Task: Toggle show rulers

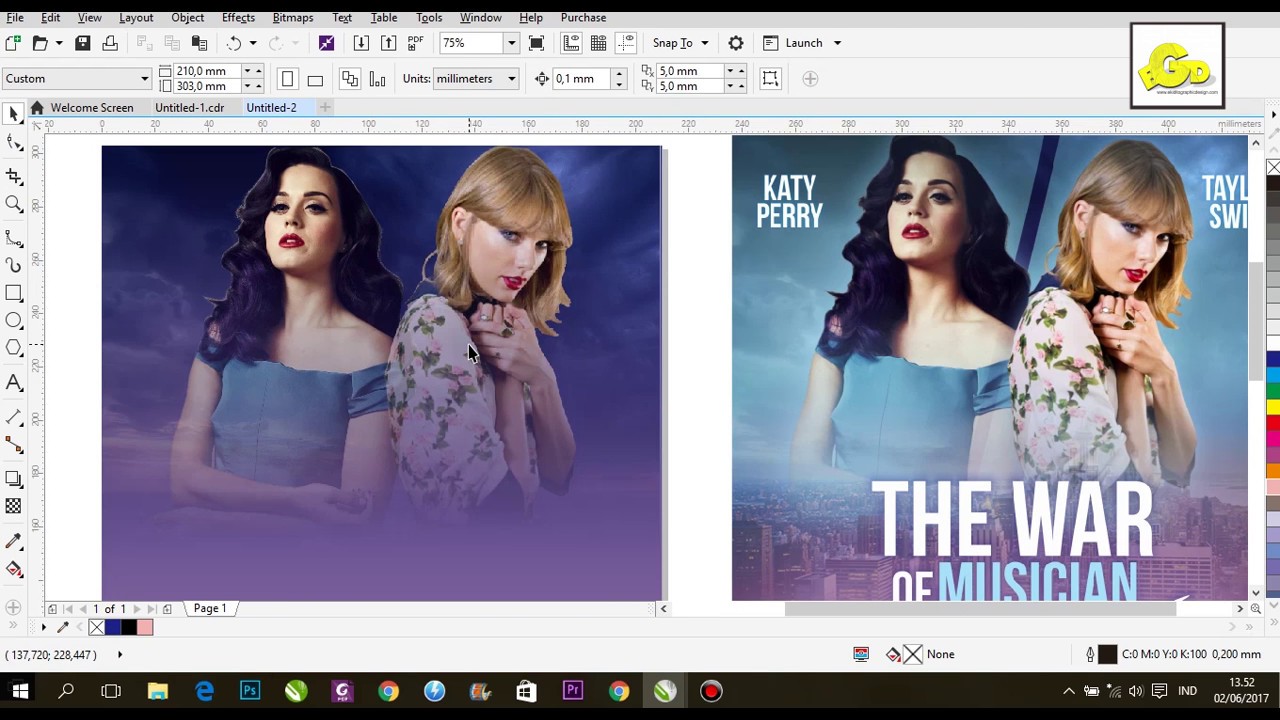Action: tap(571, 43)
